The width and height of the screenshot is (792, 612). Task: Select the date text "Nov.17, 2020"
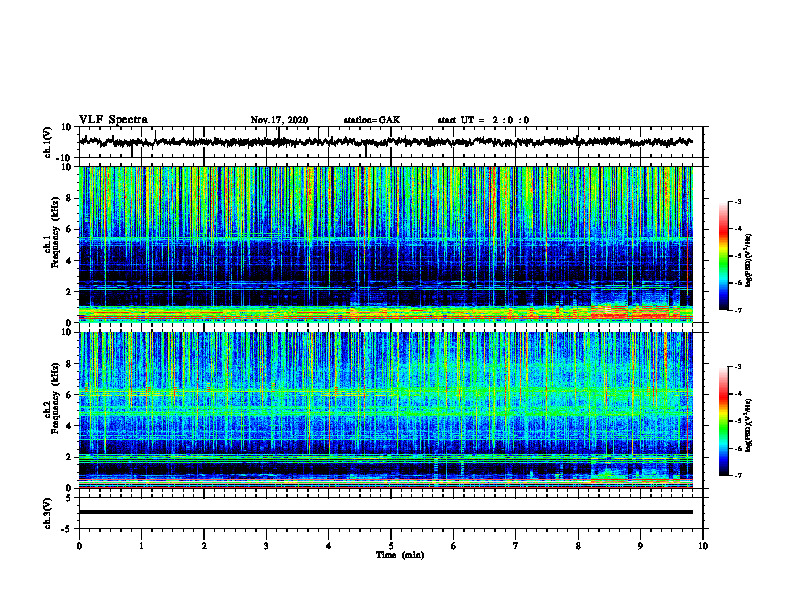tap(279, 120)
